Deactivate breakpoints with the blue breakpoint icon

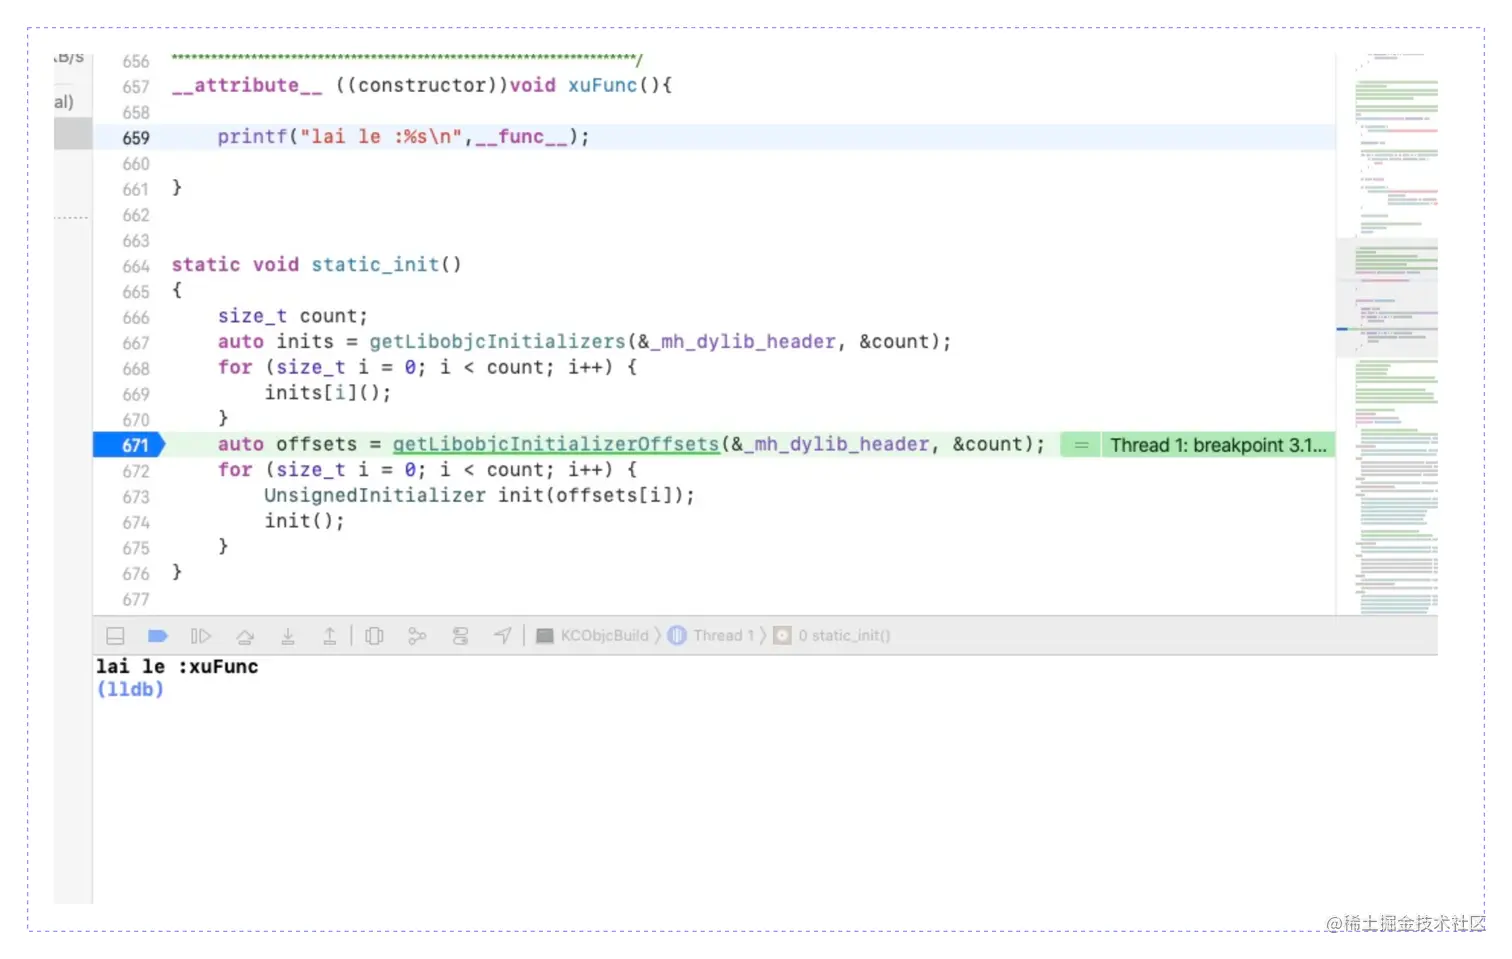(158, 636)
